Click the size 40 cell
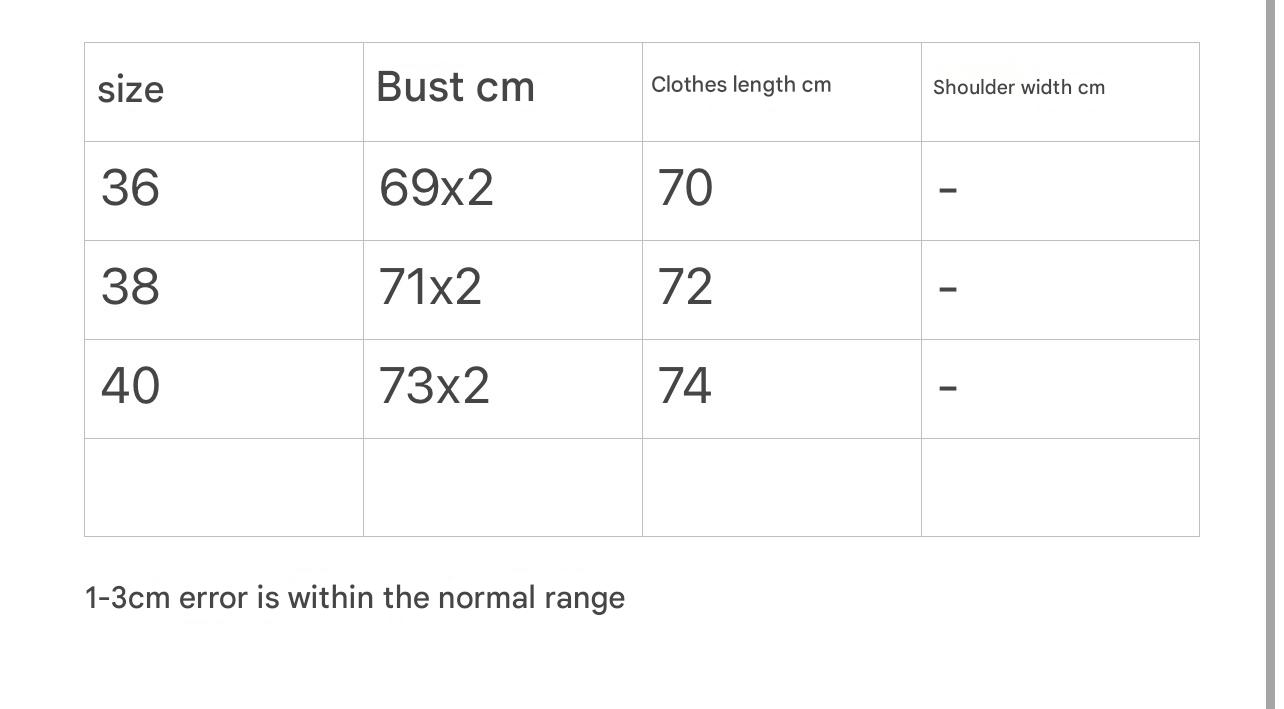 point(130,386)
